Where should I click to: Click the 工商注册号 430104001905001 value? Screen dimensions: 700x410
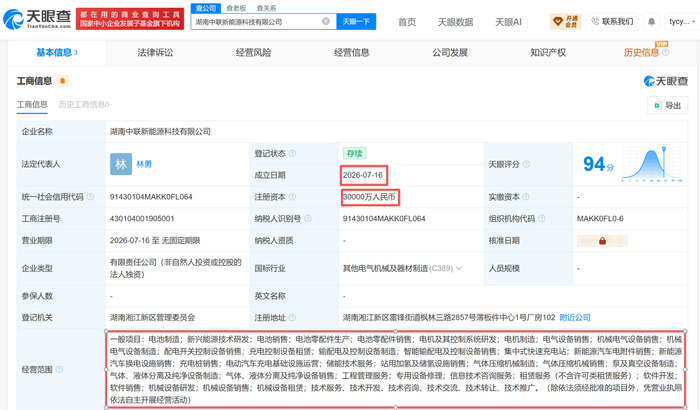click(142, 218)
